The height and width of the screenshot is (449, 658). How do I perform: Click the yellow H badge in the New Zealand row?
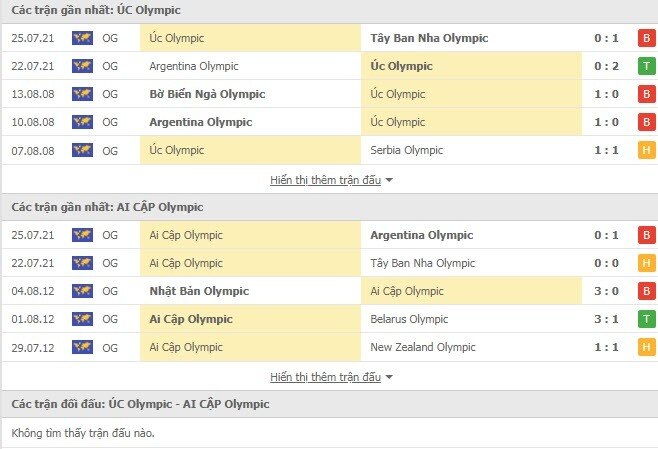tap(647, 347)
